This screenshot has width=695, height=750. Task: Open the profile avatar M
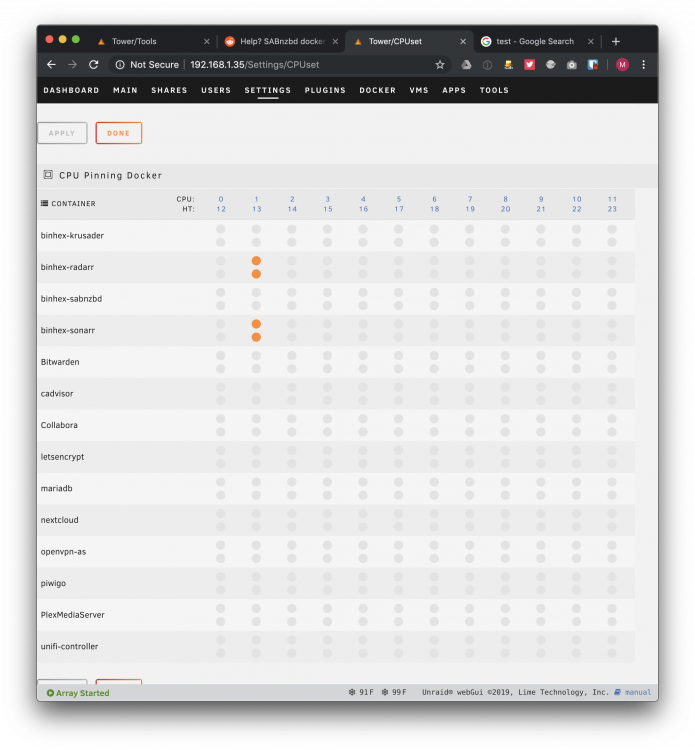[622, 65]
